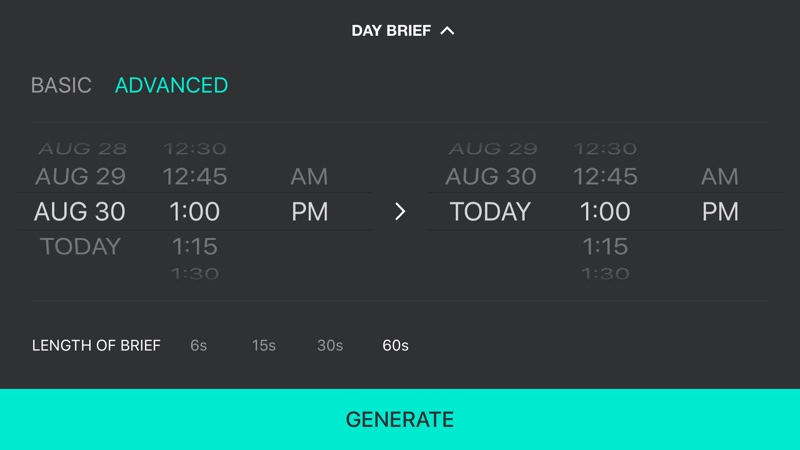Viewport: 800px width, 450px height.
Task: Pick the 60s brief length
Action: tap(395, 346)
